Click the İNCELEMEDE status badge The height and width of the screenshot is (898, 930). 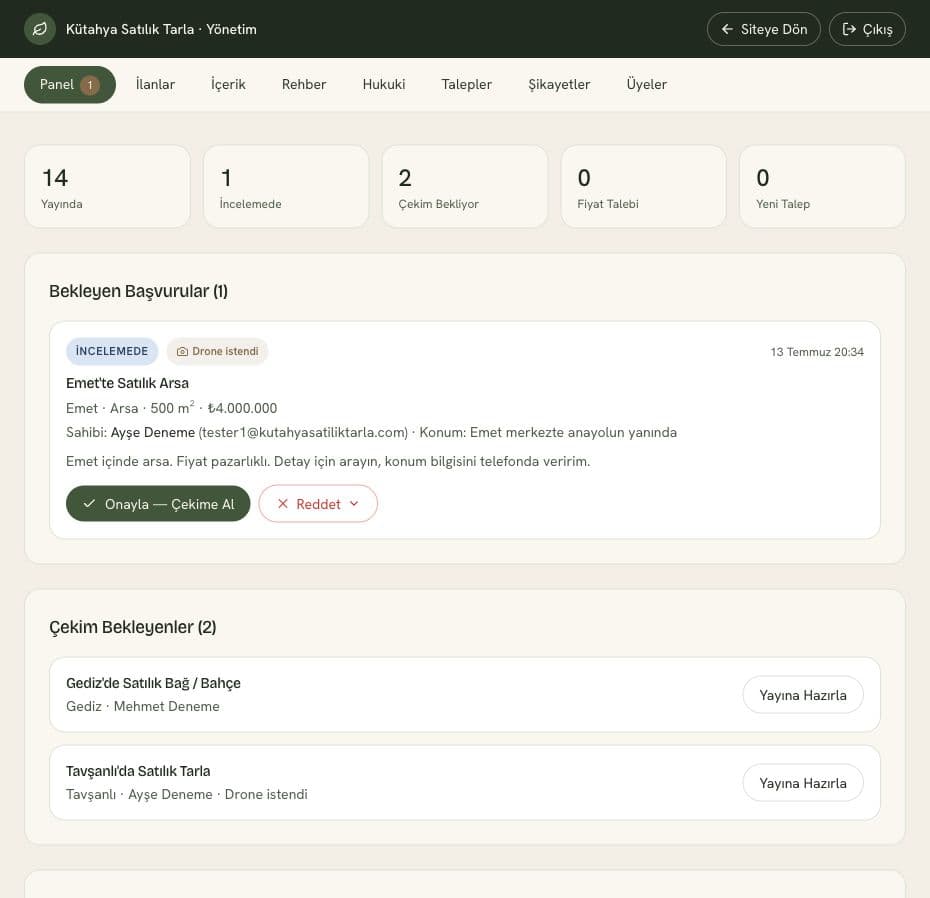(x=112, y=351)
